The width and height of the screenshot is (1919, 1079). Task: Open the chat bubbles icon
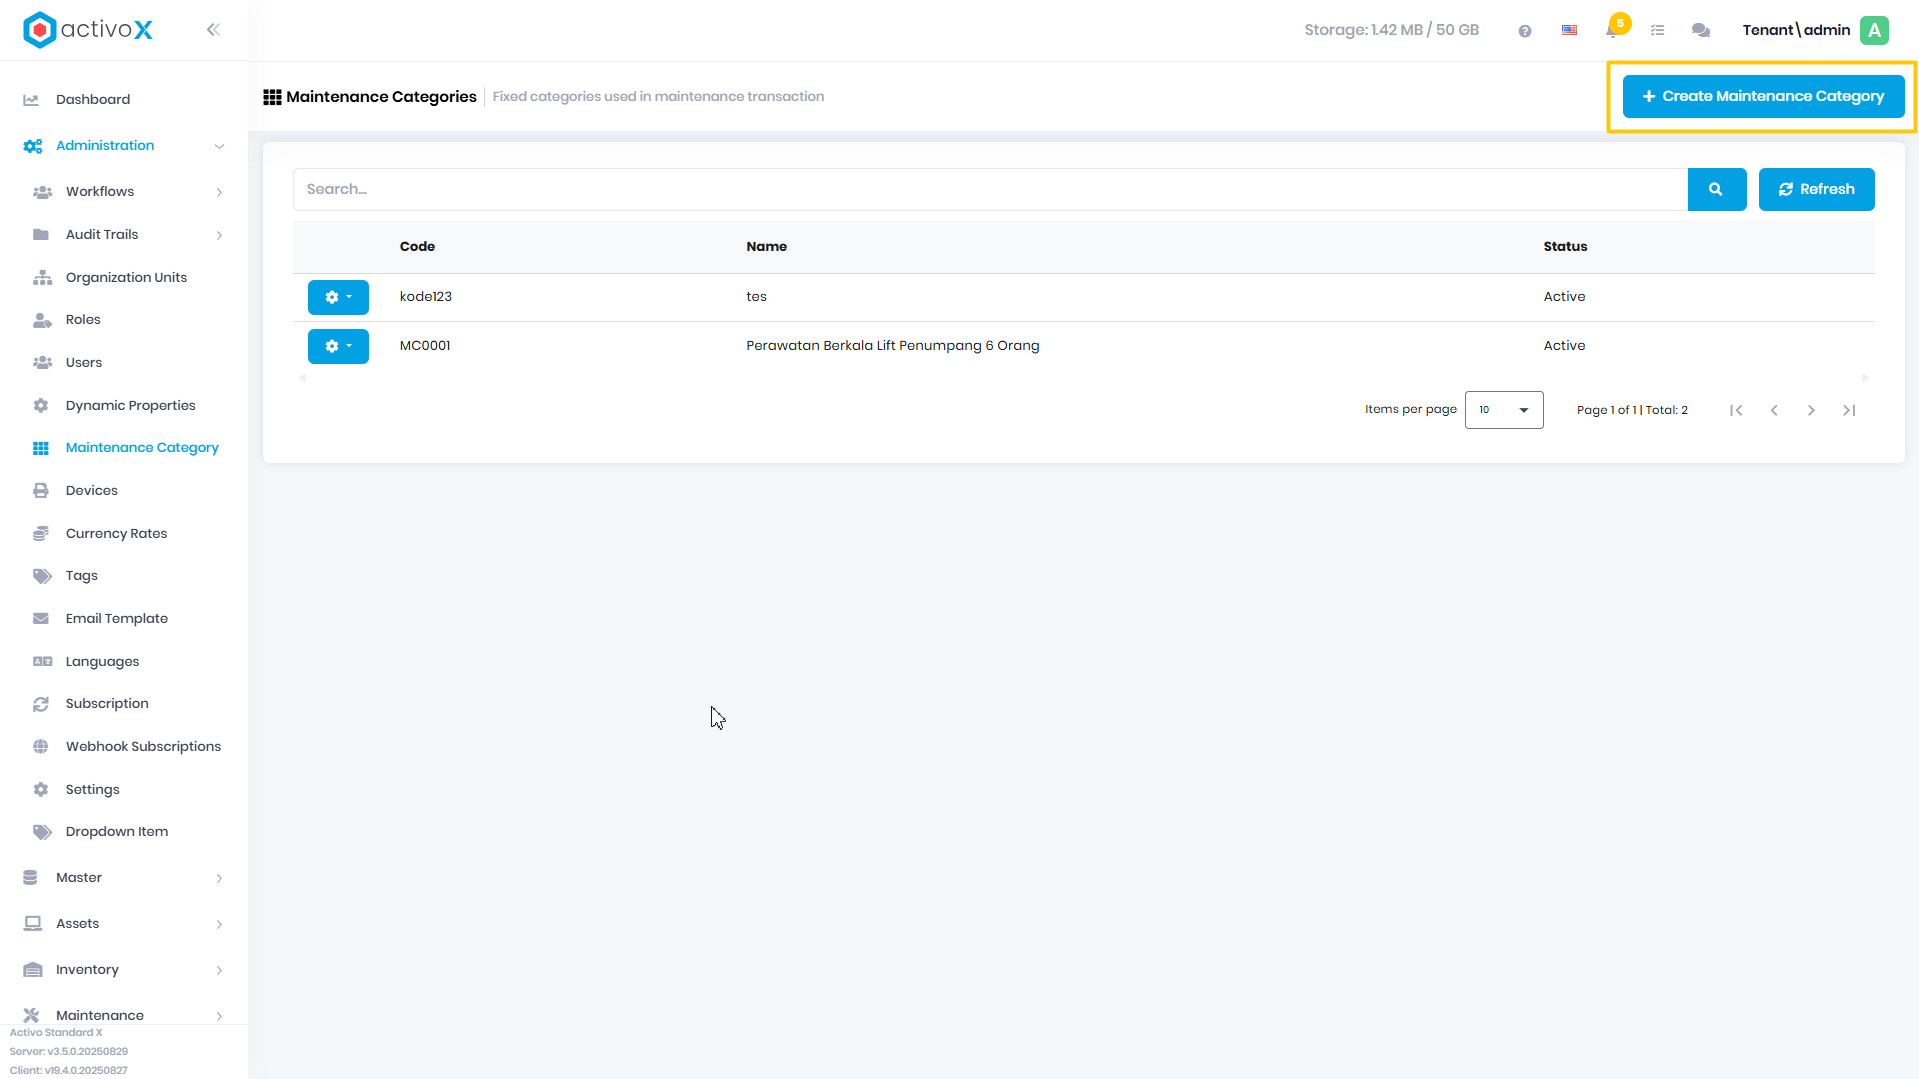click(x=1701, y=31)
